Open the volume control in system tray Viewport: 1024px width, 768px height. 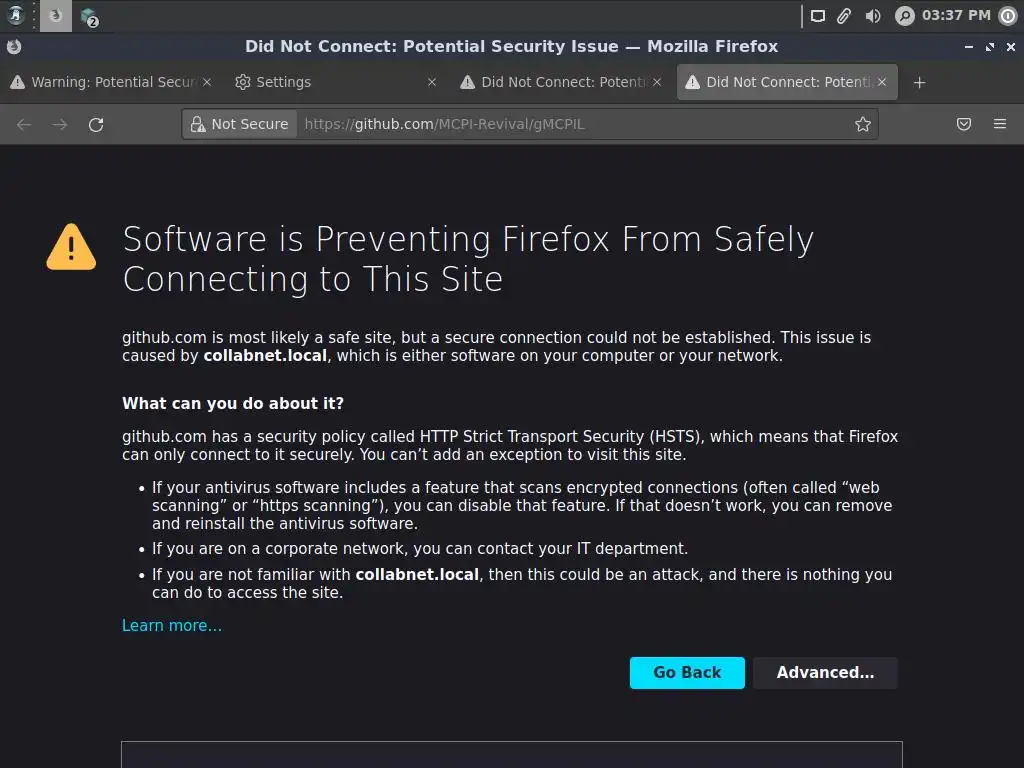[x=873, y=15]
